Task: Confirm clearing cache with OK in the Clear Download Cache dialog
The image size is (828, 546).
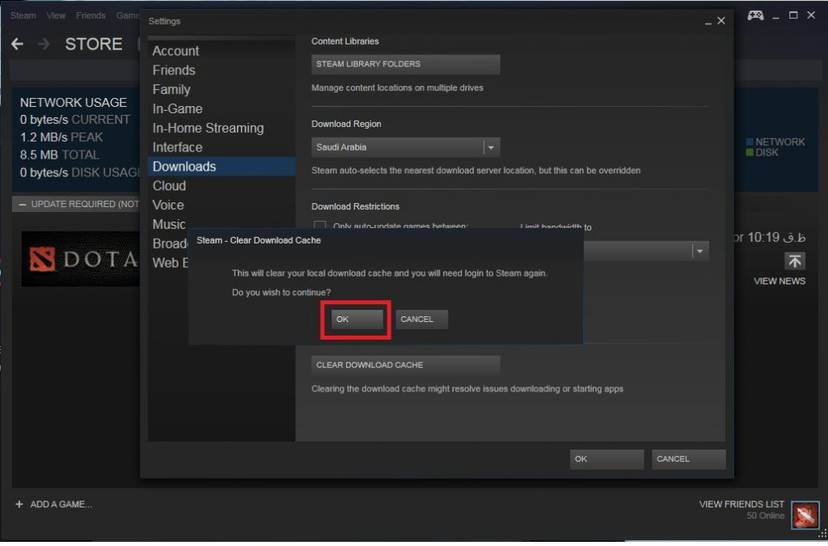Action: [357, 320]
